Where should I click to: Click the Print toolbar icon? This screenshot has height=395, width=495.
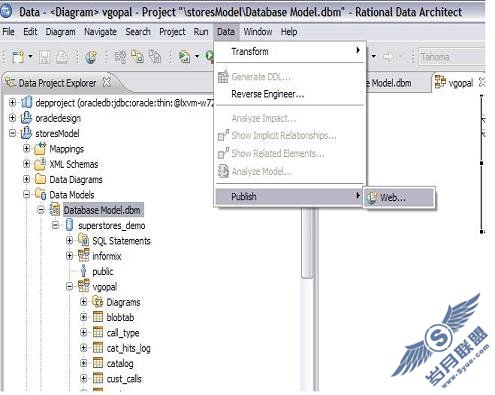pos(62,57)
